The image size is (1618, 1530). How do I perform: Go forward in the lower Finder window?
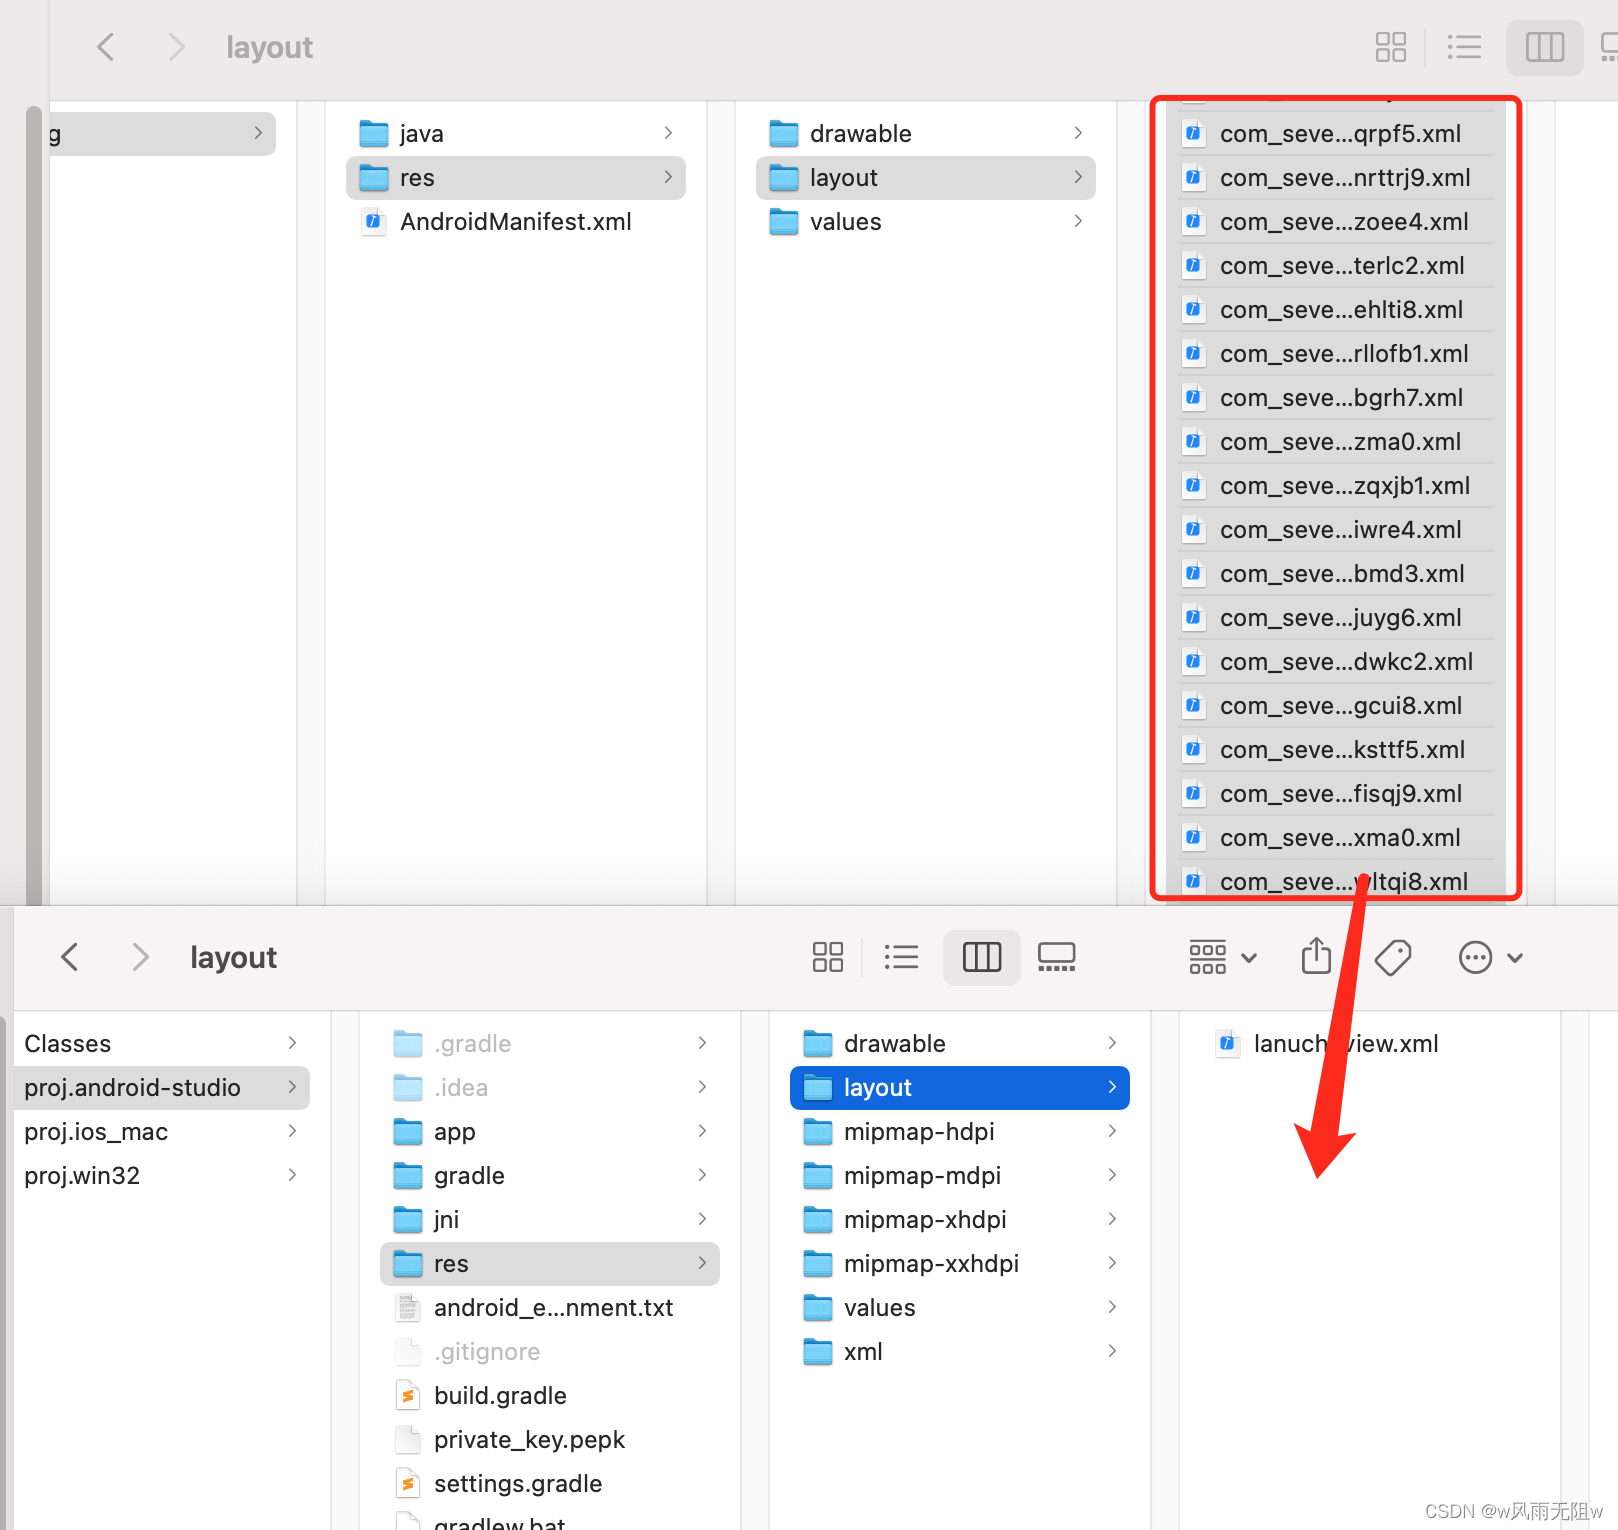coord(140,957)
